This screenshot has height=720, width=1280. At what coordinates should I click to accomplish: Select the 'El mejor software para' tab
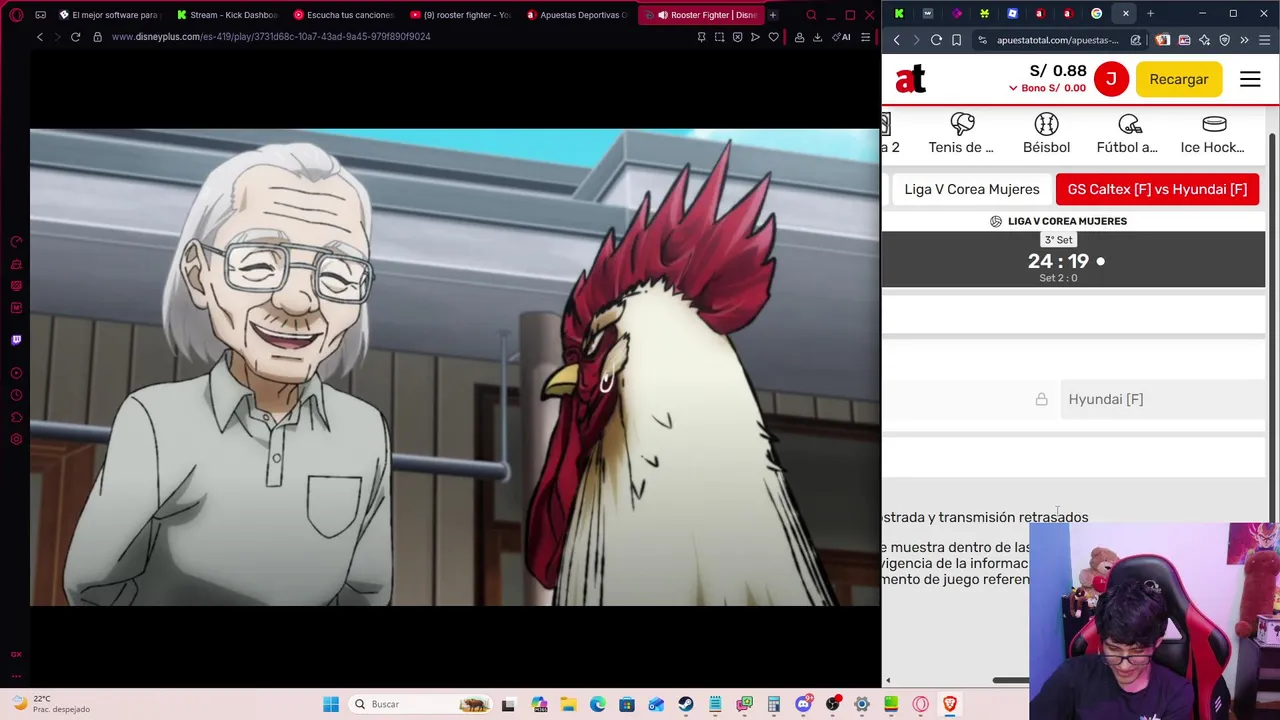tap(109, 15)
